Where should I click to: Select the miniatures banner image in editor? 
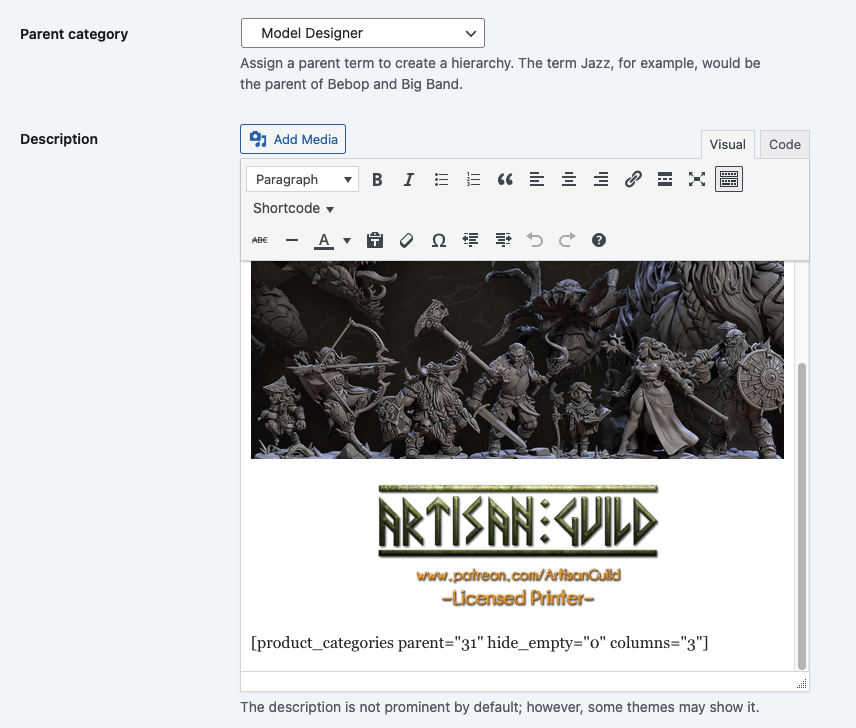point(517,360)
